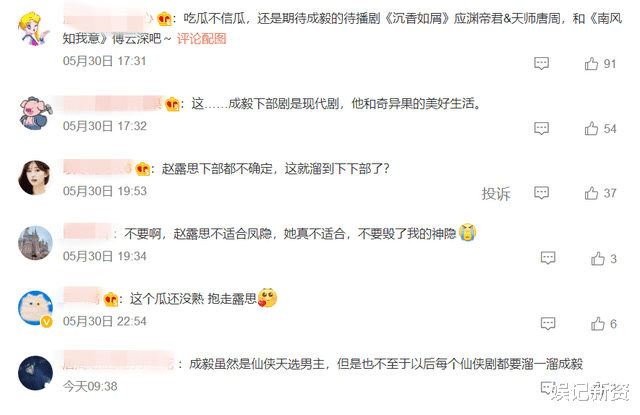Open the castle avatar profile
640x415 pixels.
click(x=36, y=243)
